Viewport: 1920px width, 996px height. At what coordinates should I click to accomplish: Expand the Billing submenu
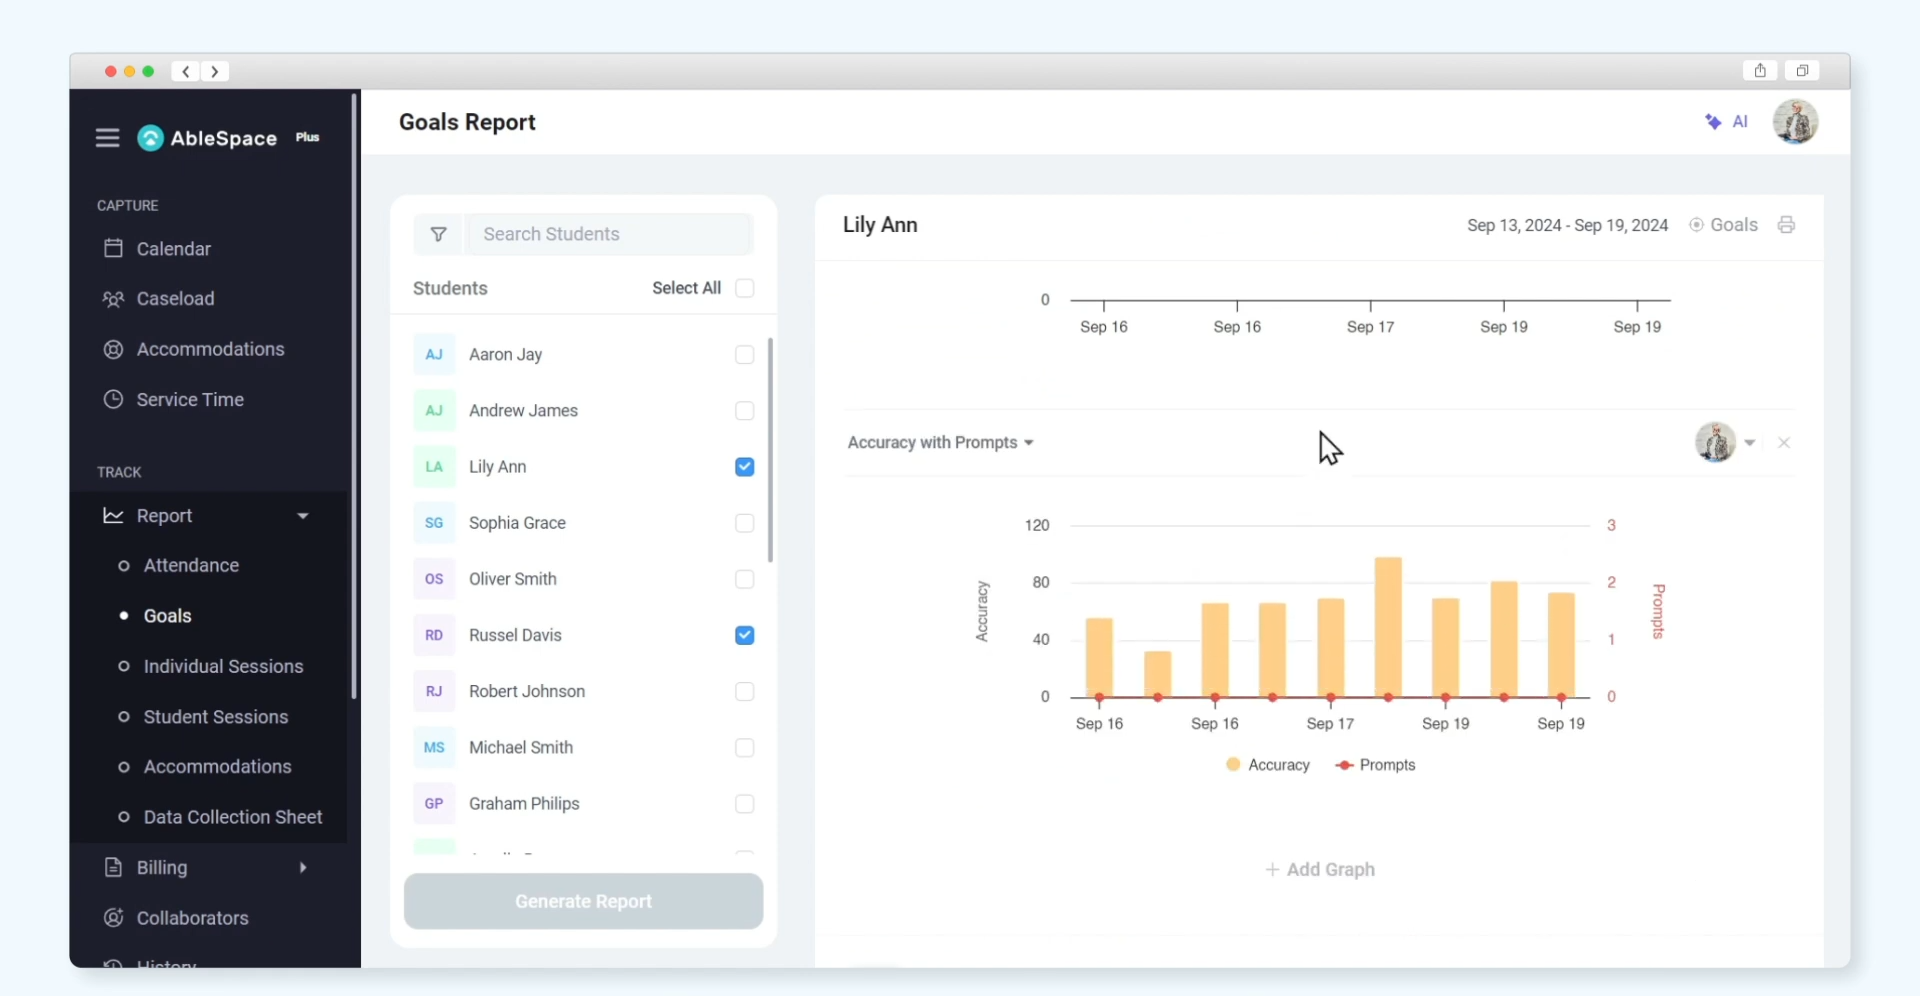pos(303,868)
